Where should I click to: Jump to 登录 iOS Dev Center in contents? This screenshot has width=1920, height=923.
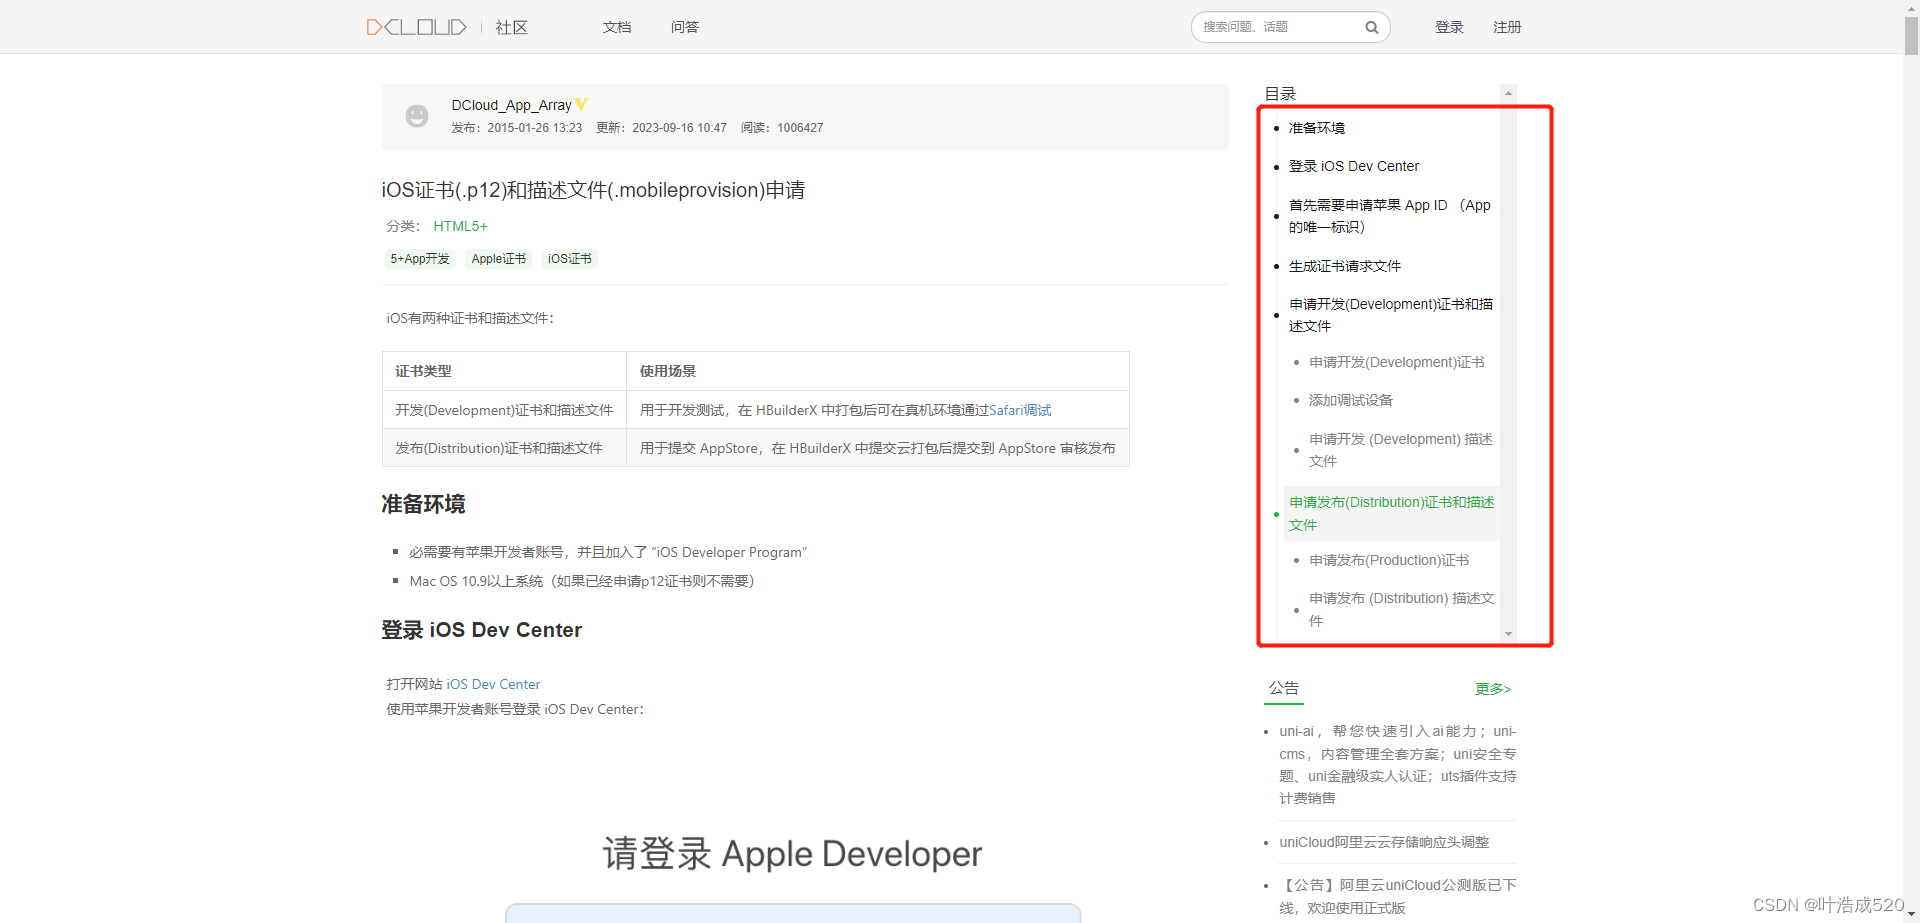click(x=1353, y=166)
